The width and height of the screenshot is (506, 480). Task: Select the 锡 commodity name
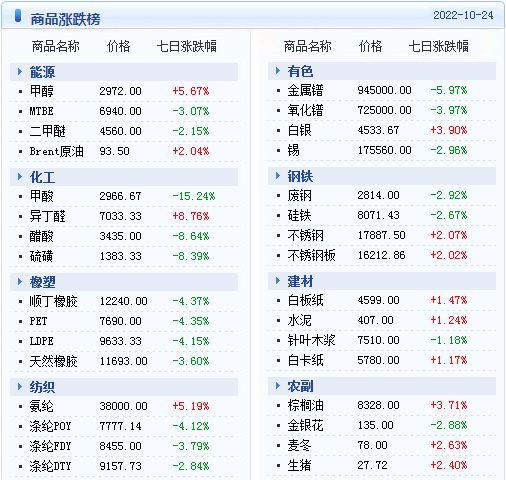(294, 150)
